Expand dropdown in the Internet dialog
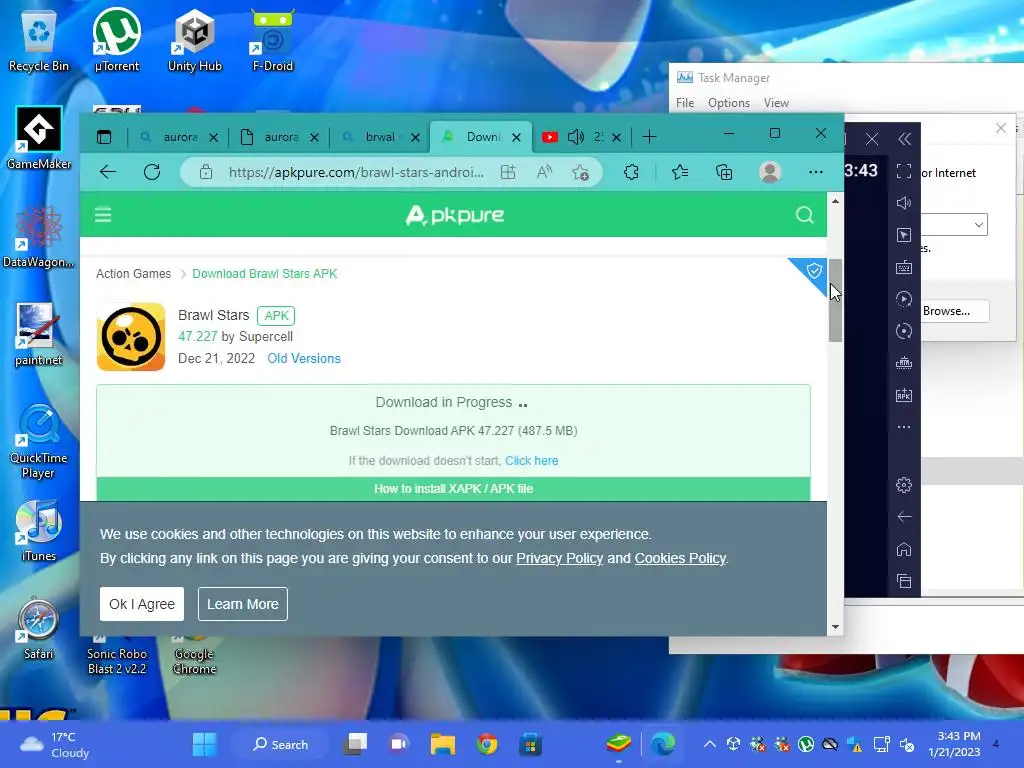 978,225
